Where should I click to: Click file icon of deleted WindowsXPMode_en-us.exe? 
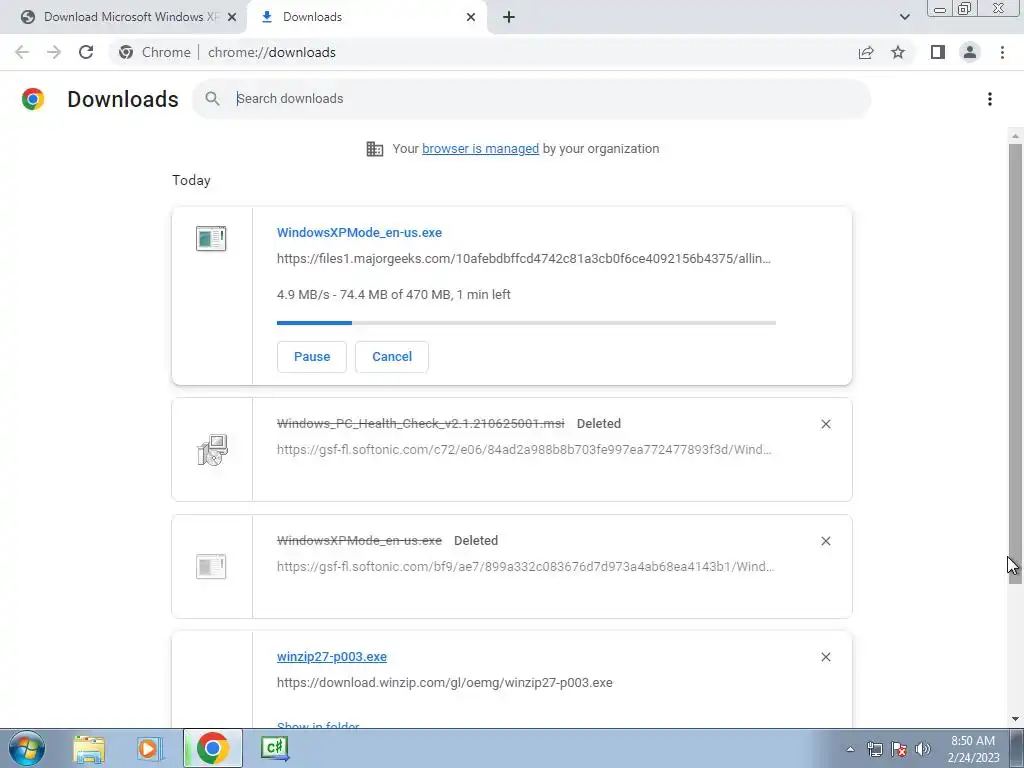[x=211, y=566]
